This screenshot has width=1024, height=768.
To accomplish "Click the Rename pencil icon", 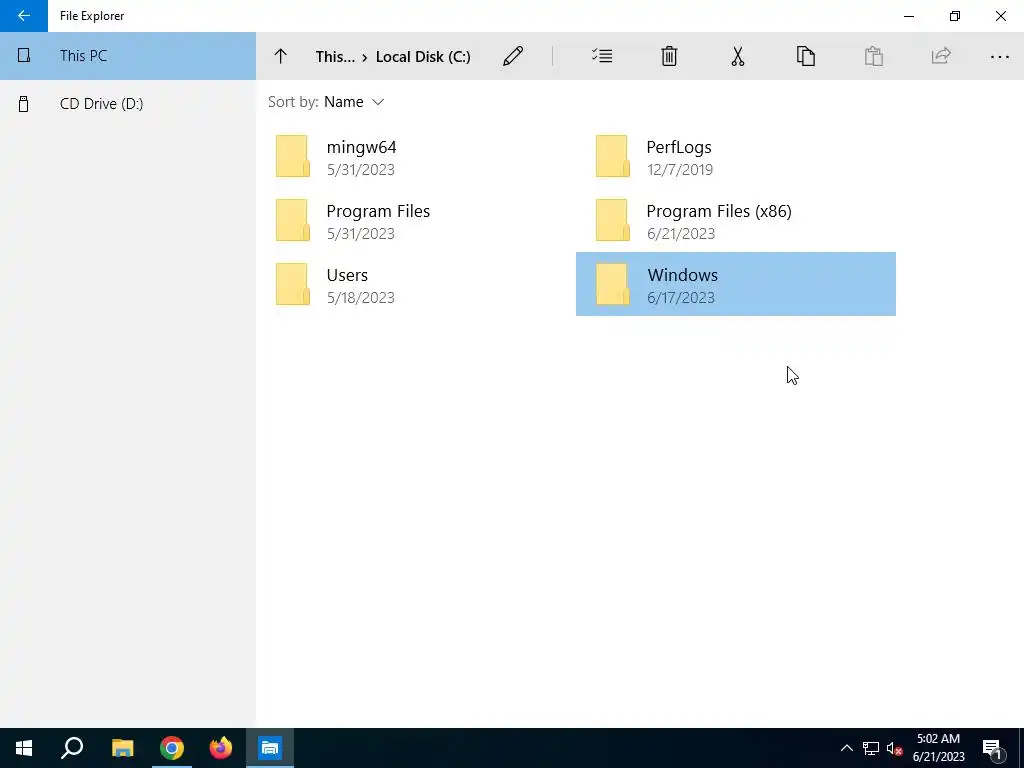I will pos(513,56).
